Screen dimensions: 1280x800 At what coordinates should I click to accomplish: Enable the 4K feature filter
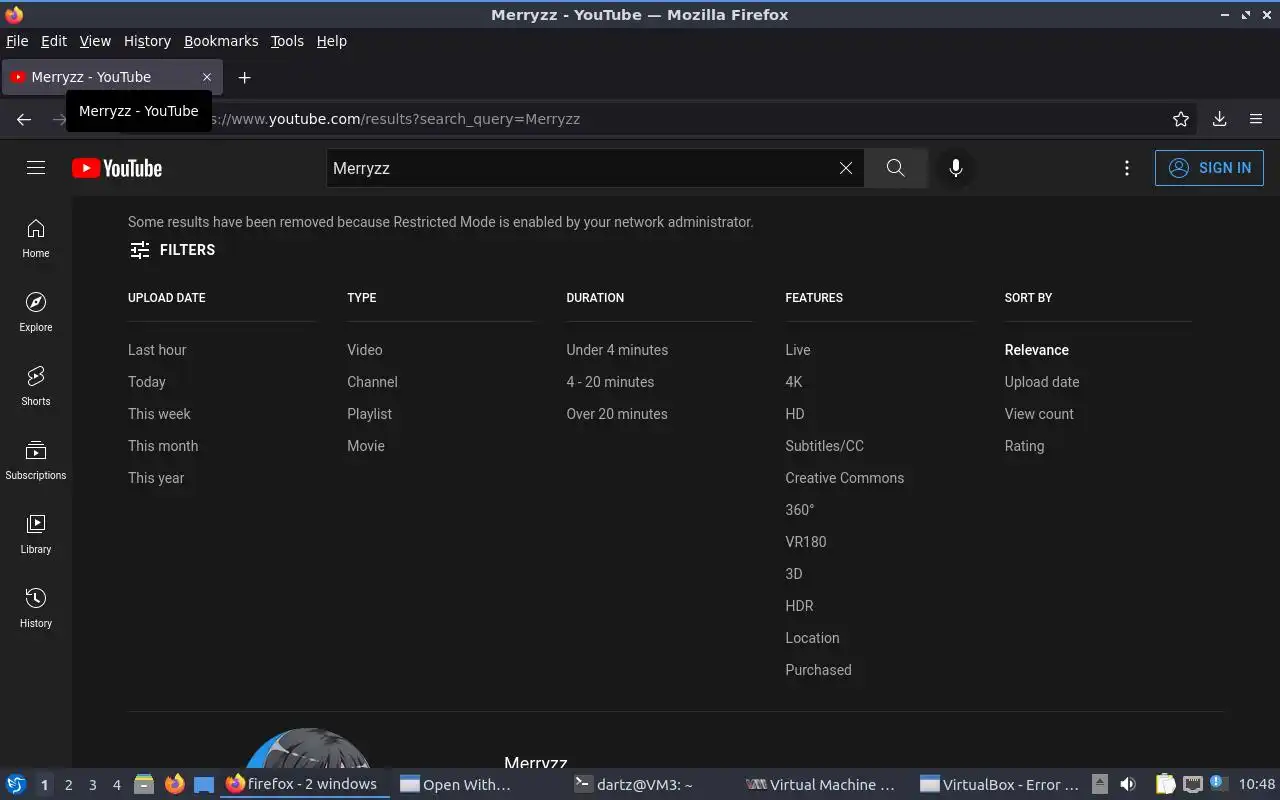pyautogui.click(x=794, y=382)
